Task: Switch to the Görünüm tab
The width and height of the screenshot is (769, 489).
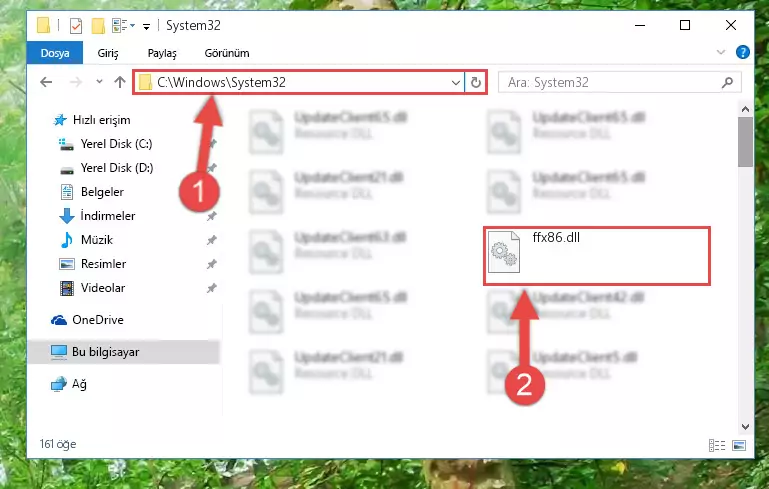Action: click(x=227, y=53)
